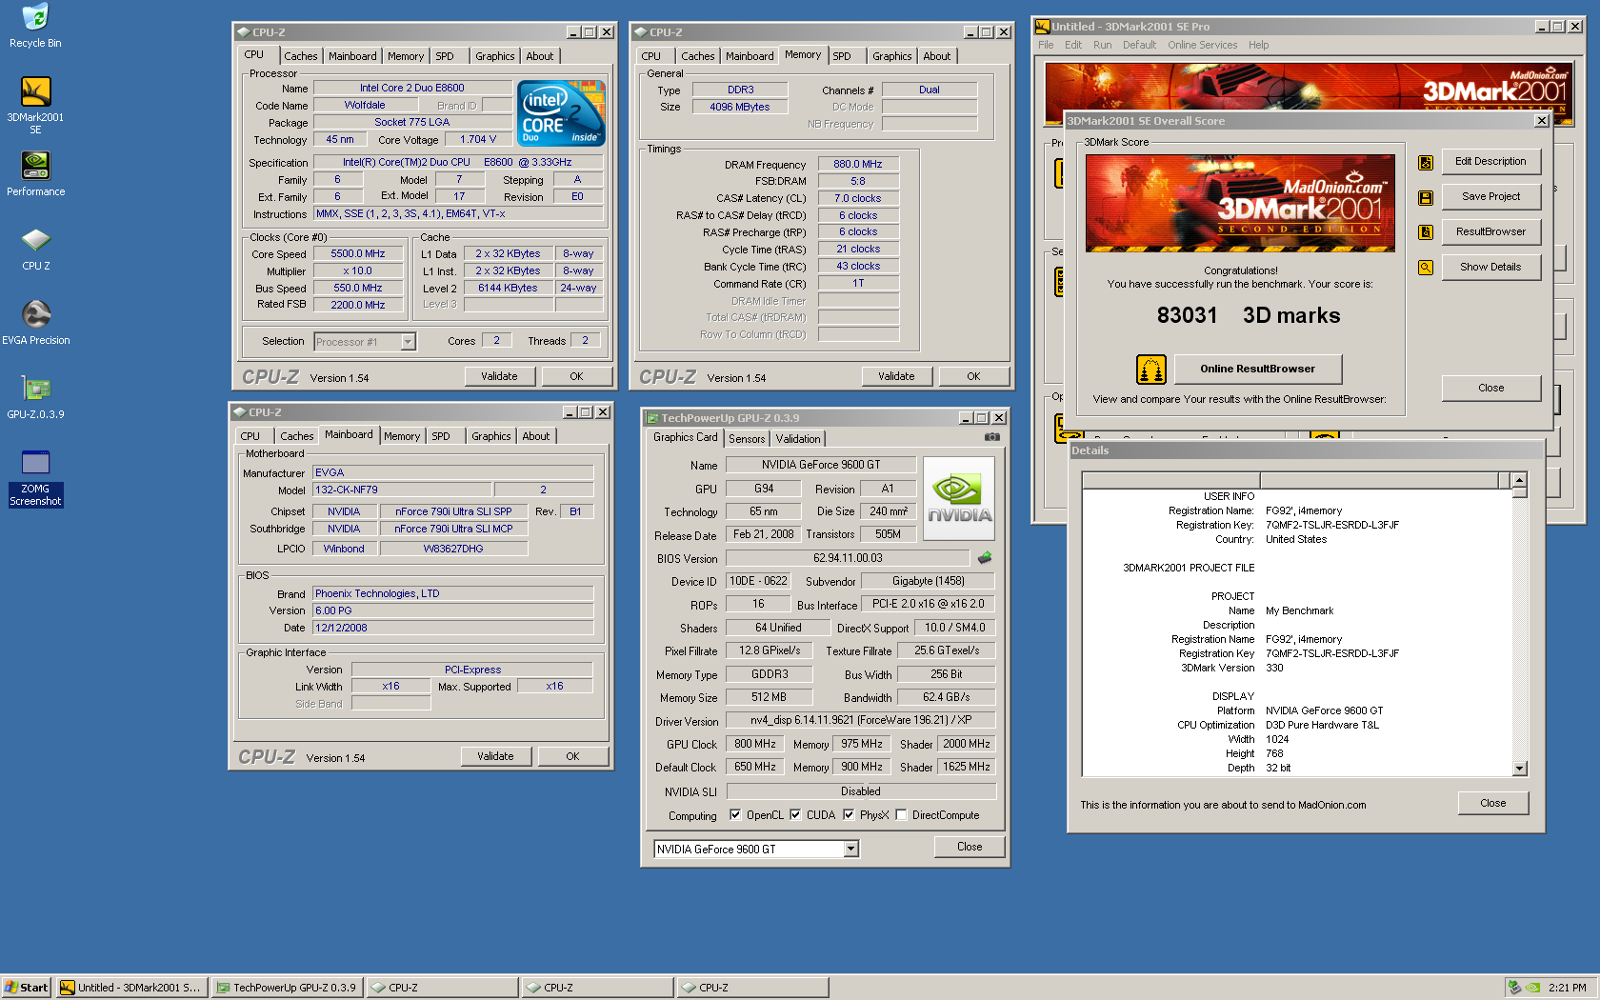Click Close in the Details panel
Viewport: 1600px width, 1000px height.
[x=1493, y=803]
